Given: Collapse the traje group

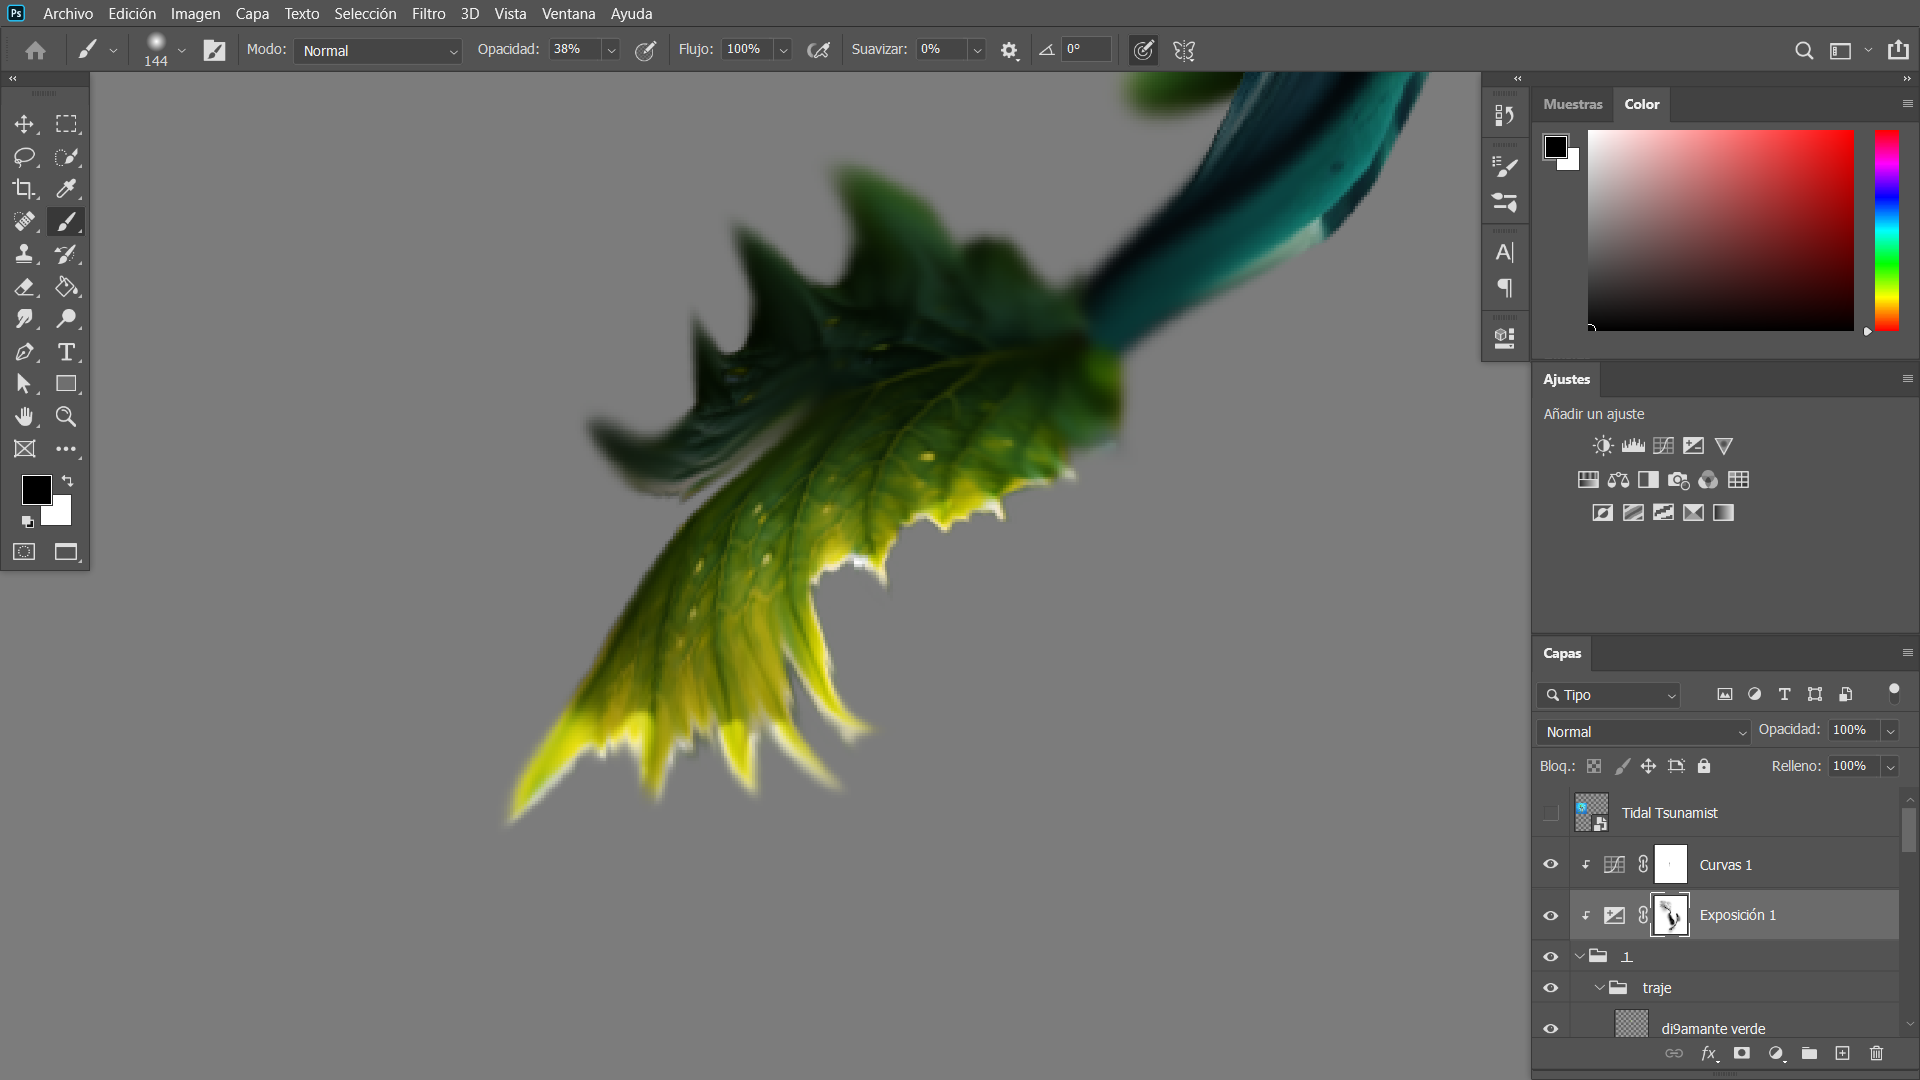Looking at the screenshot, I should pyautogui.click(x=1599, y=988).
